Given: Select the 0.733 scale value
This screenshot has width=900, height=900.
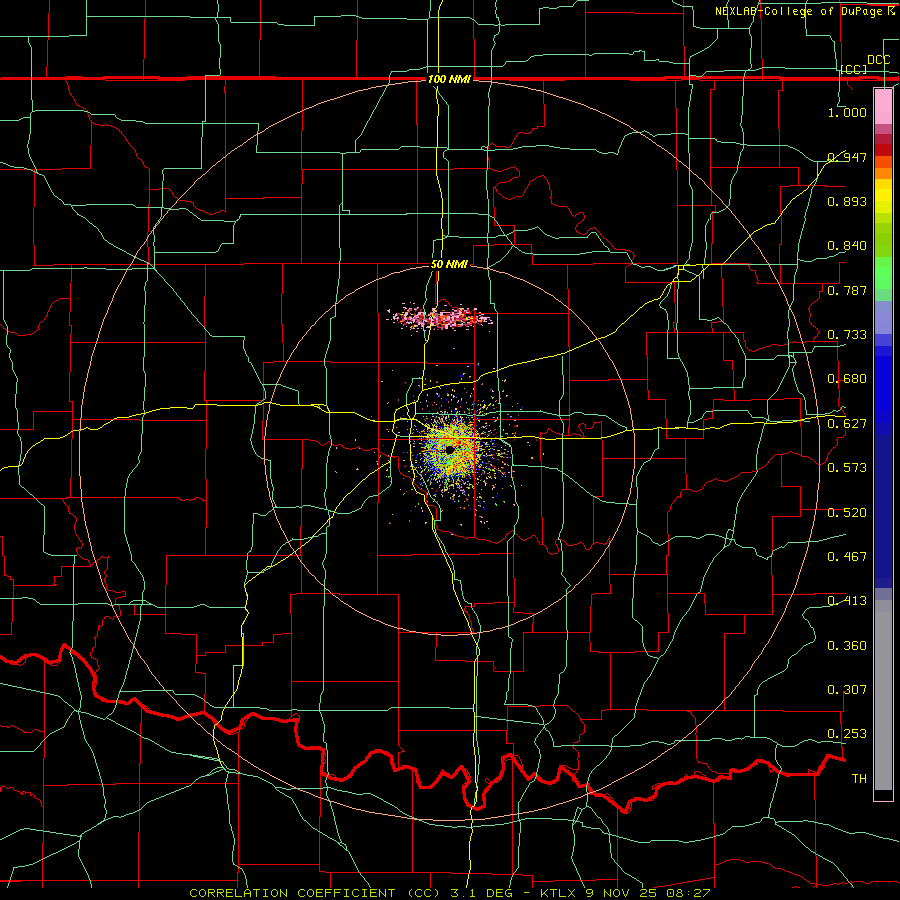Looking at the screenshot, I should point(847,335).
